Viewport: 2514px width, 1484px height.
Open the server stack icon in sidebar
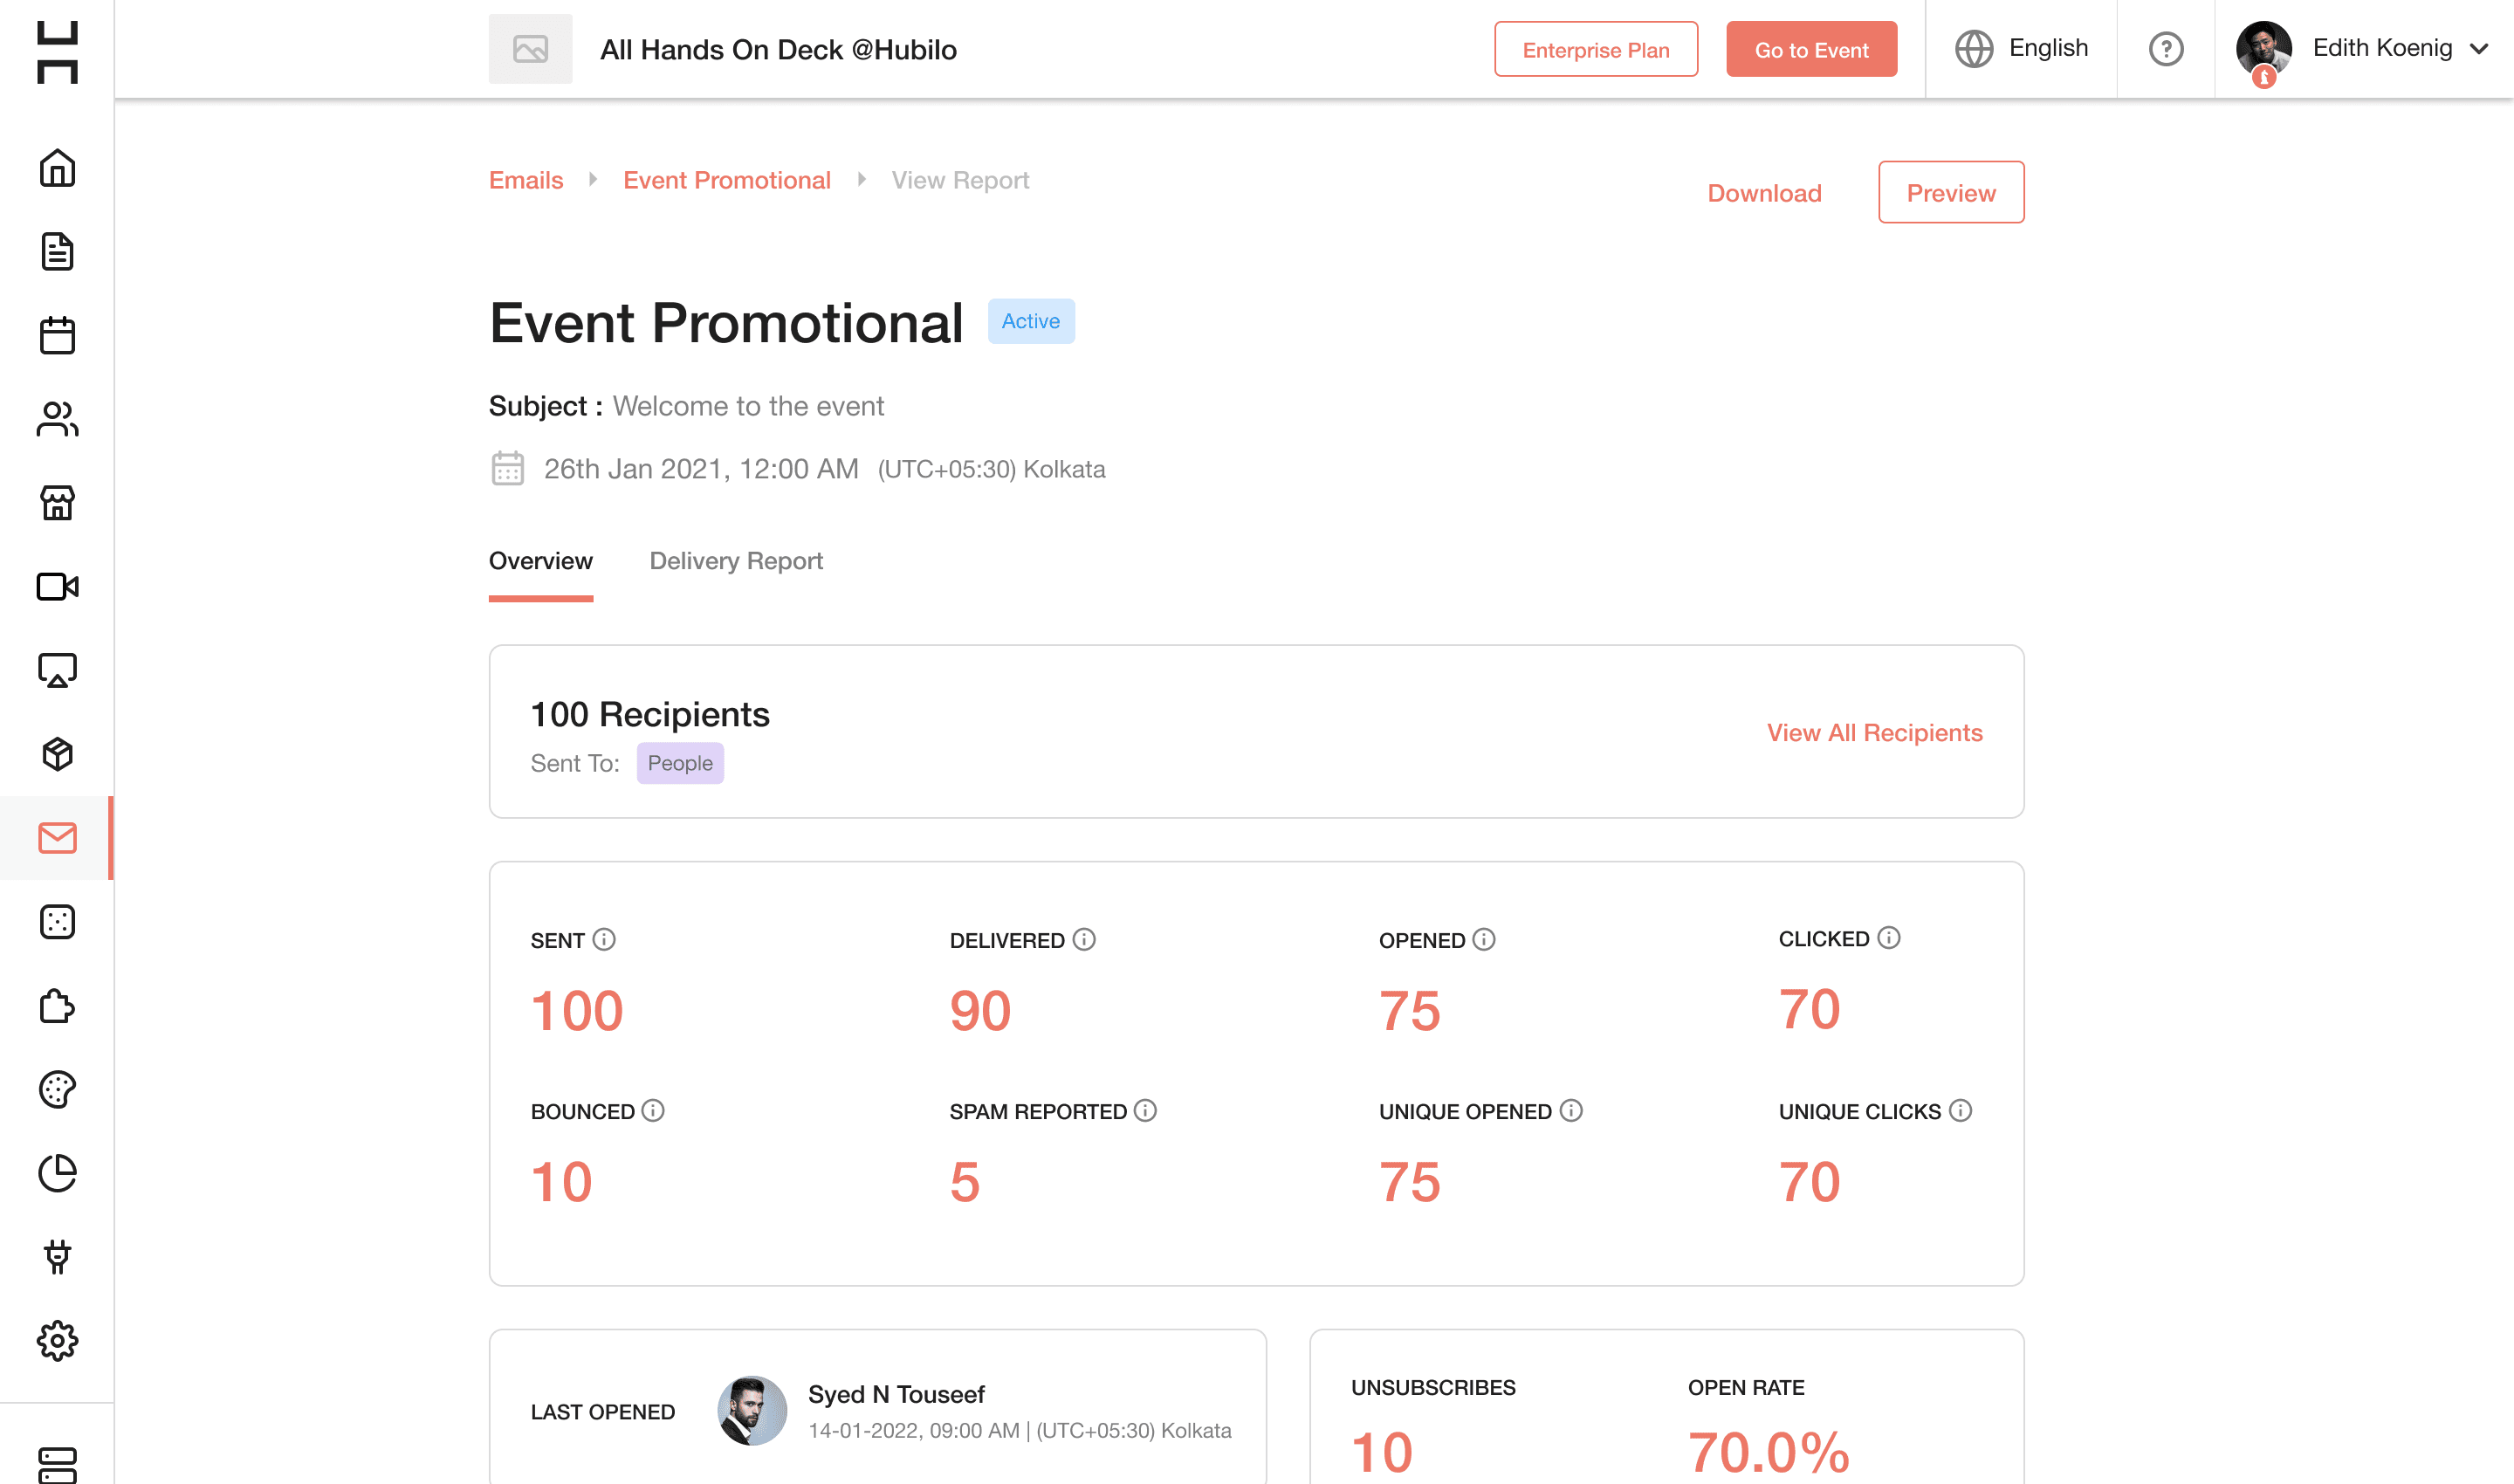(x=57, y=1465)
